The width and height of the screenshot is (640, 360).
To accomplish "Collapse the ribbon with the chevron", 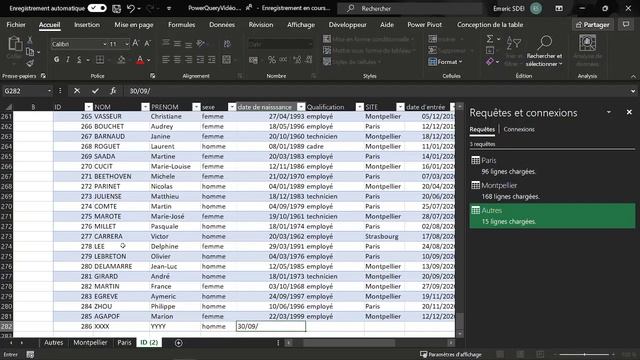I will point(633,76).
